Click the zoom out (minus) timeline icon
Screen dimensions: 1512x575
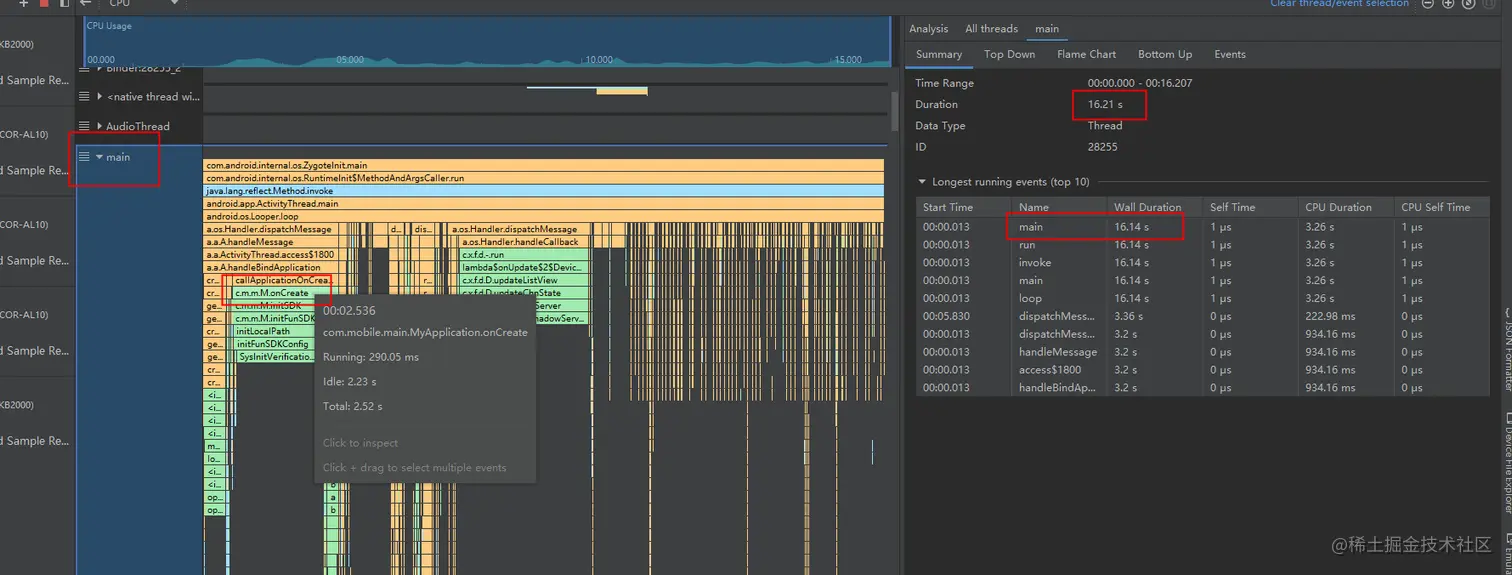[x=1428, y=4]
